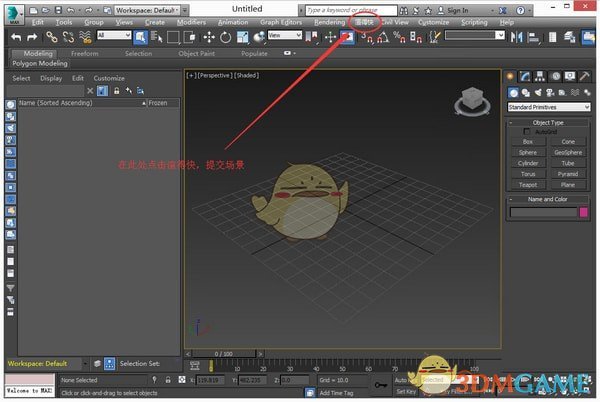The image size is (600, 402).
Task: Click the Sphere primitive button
Action: 528,152
